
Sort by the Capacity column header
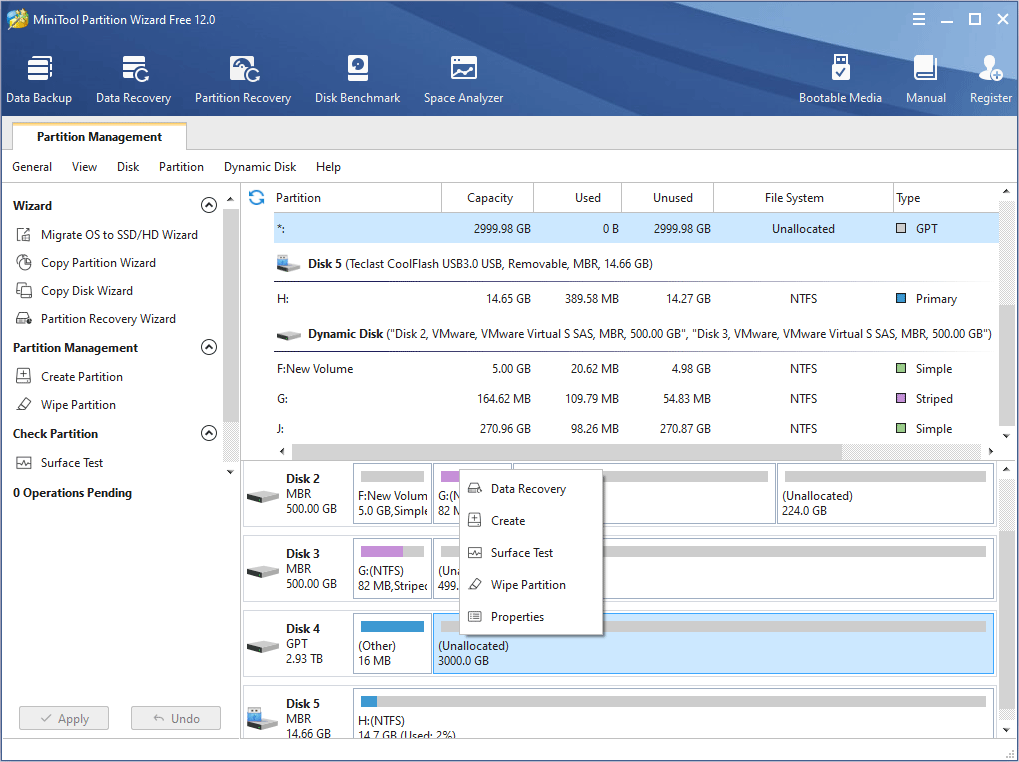487,197
